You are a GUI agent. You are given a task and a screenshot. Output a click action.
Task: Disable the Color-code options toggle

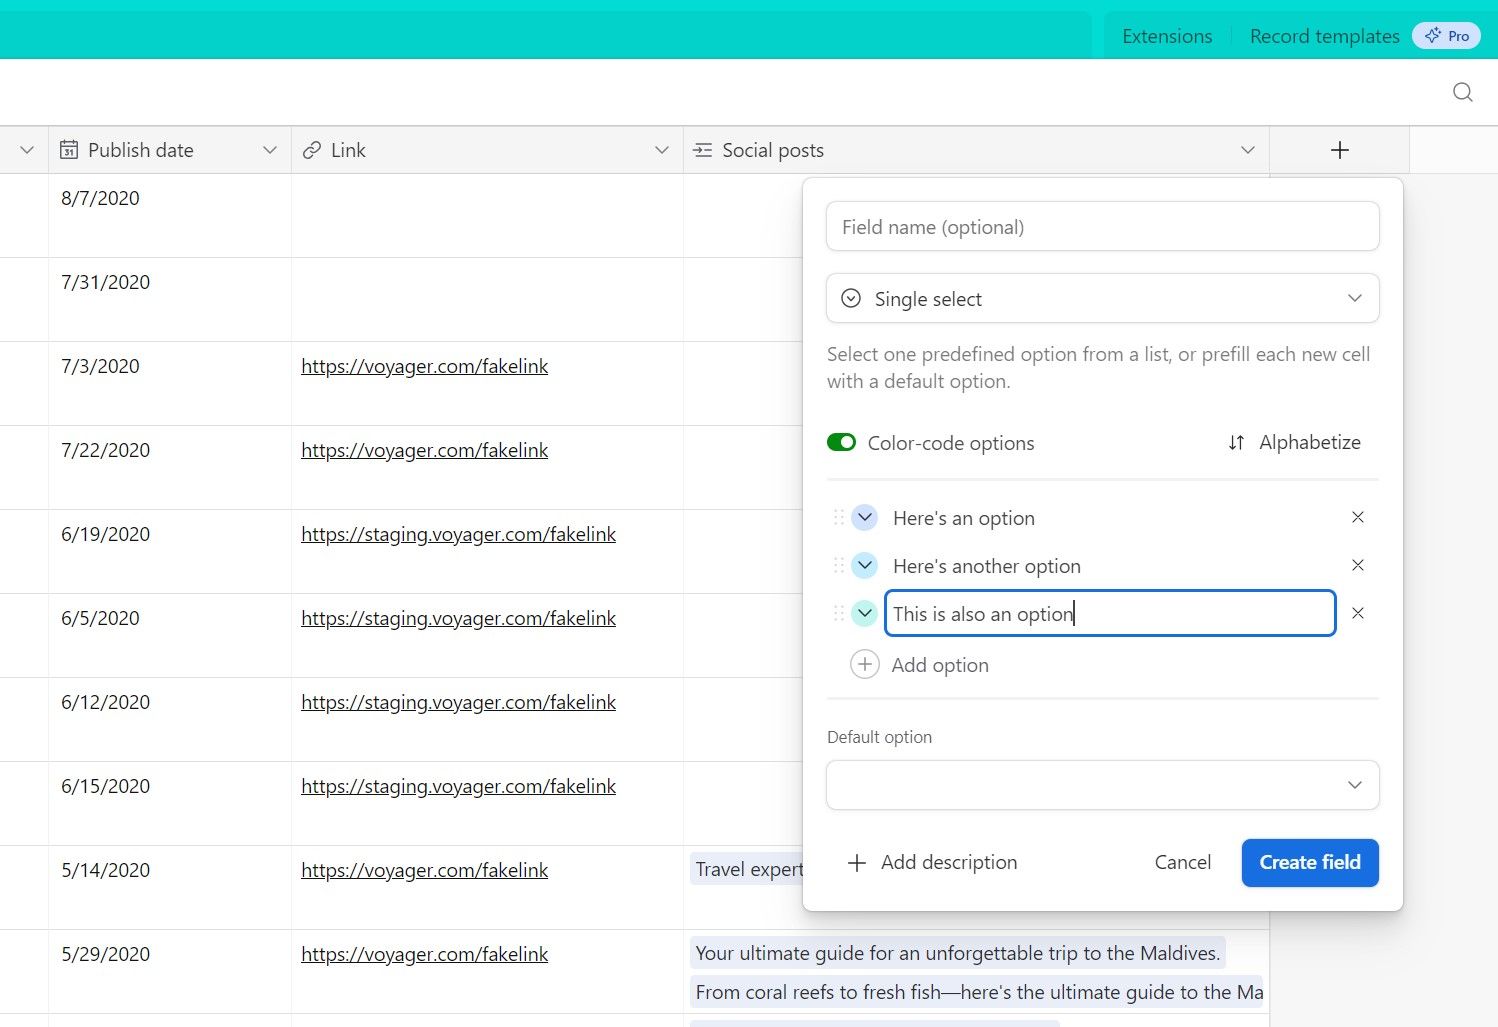click(841, 442)
